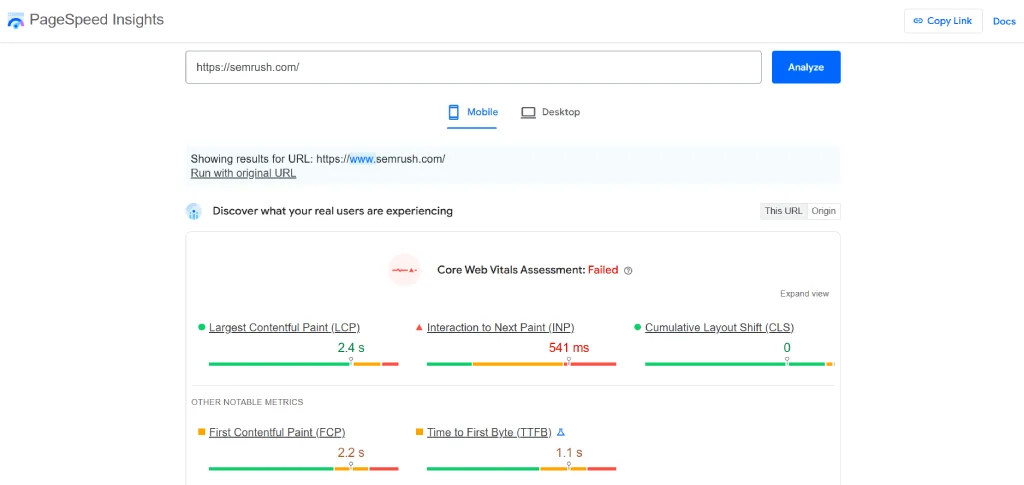
Task: Click the Failed assessment status text
Action: (x=603, y=270)
